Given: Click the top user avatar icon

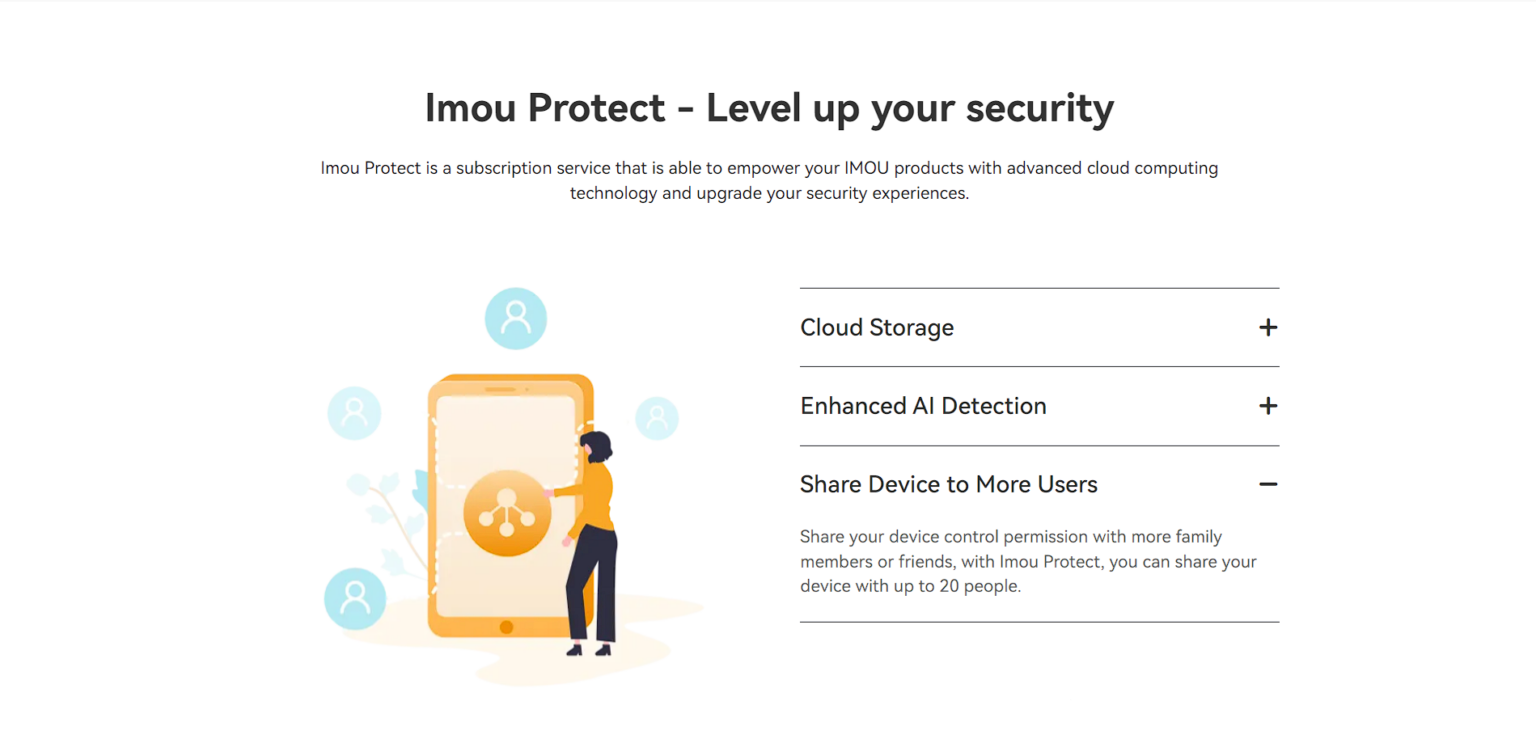Looking at the screenshot, I should pos(516,318).
